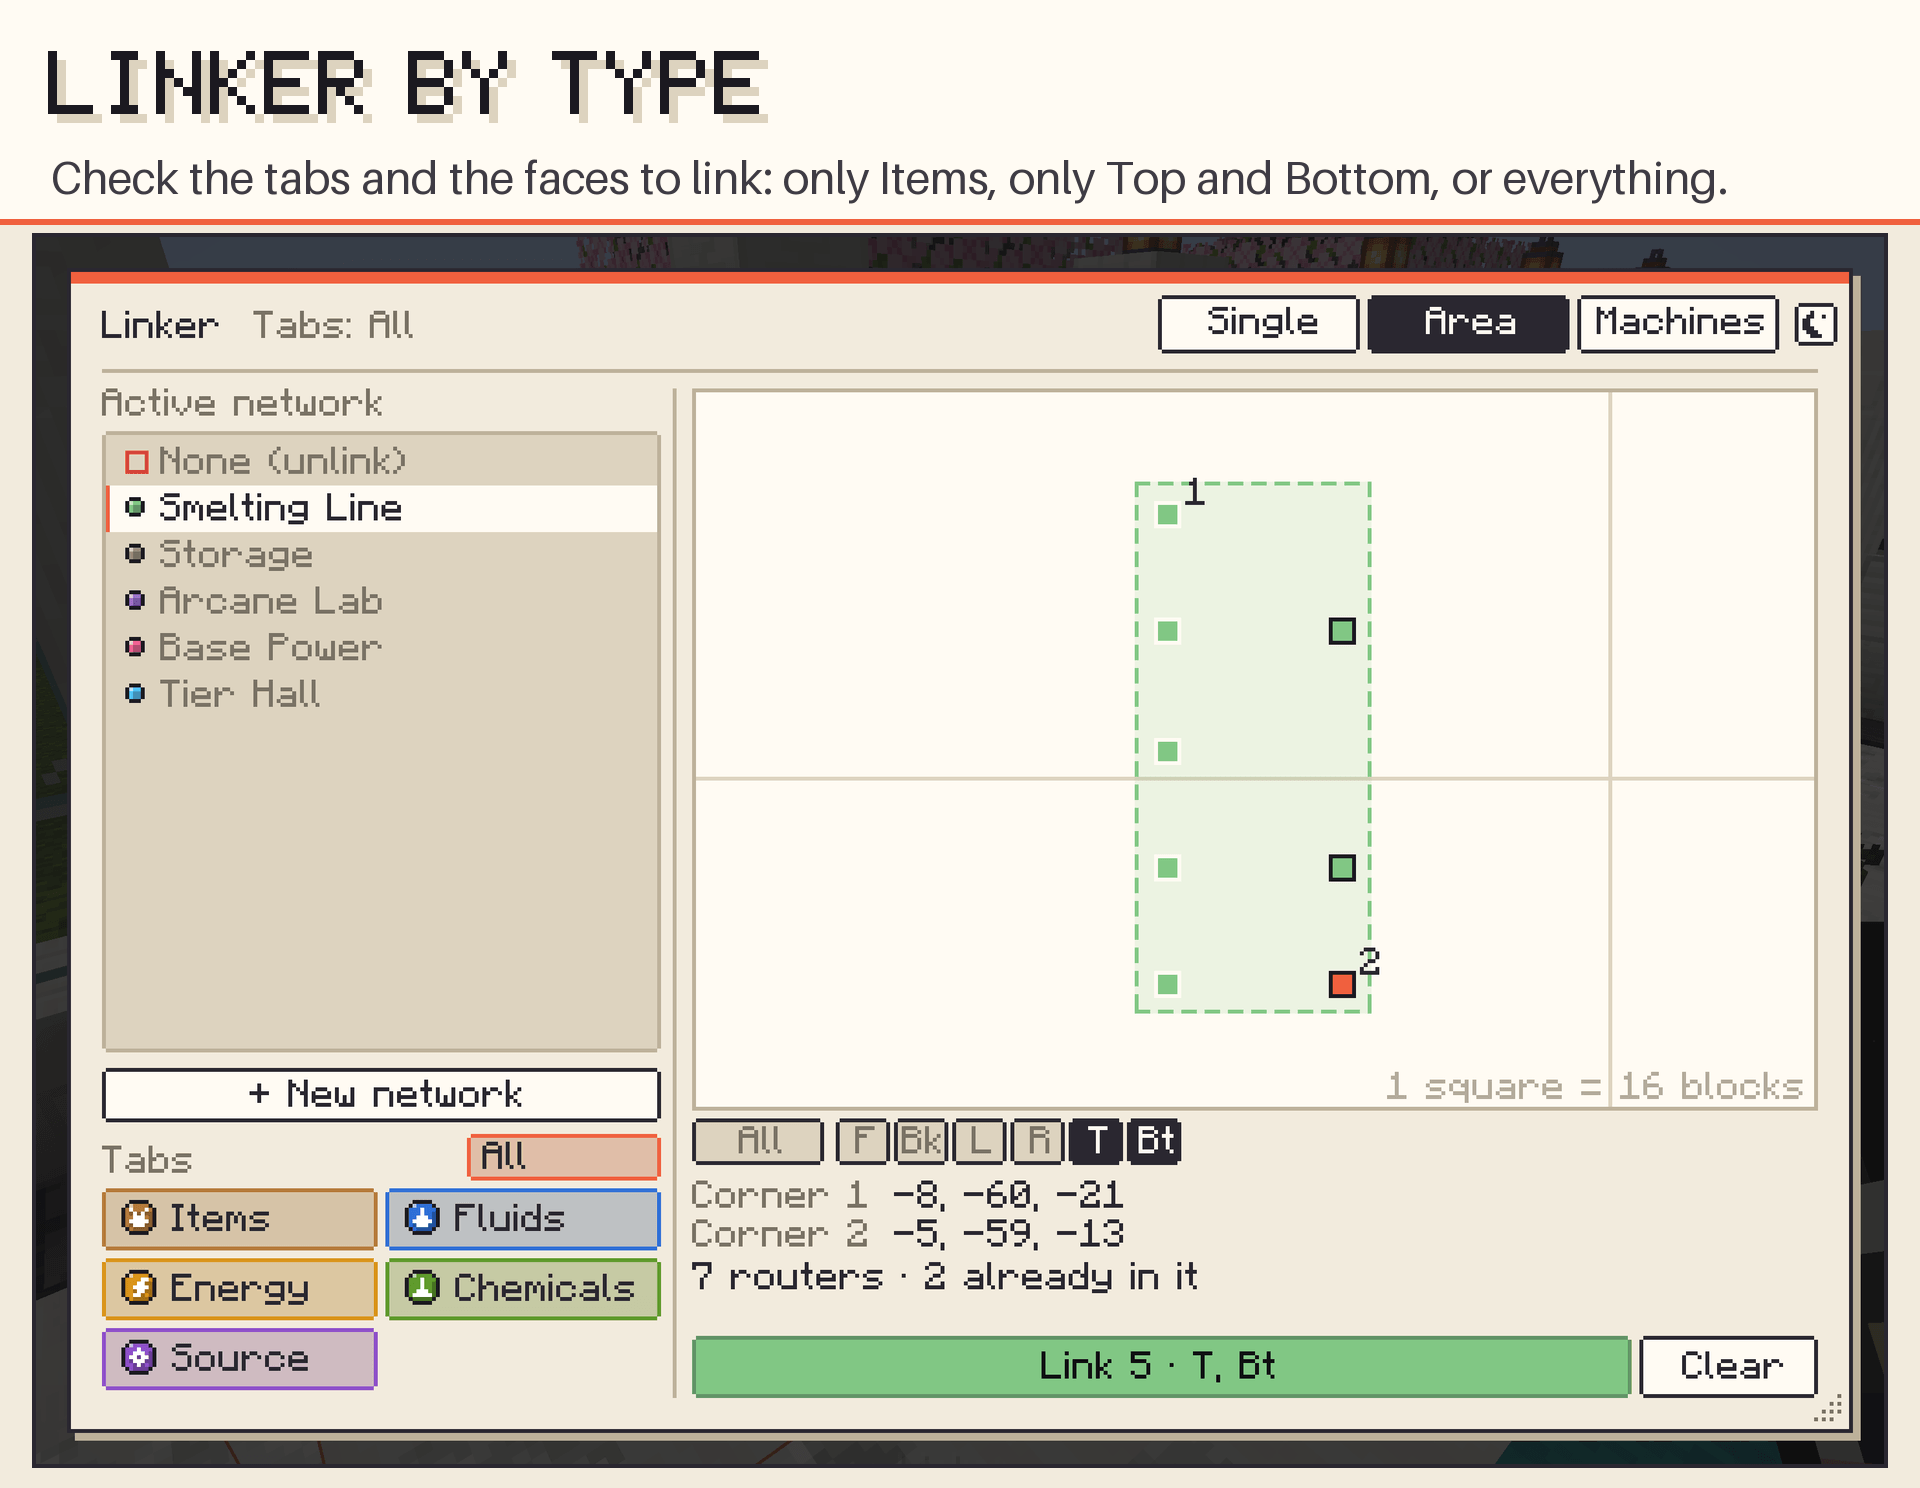Toggle the Bottom (Bt) face

click(1154, 1141)
